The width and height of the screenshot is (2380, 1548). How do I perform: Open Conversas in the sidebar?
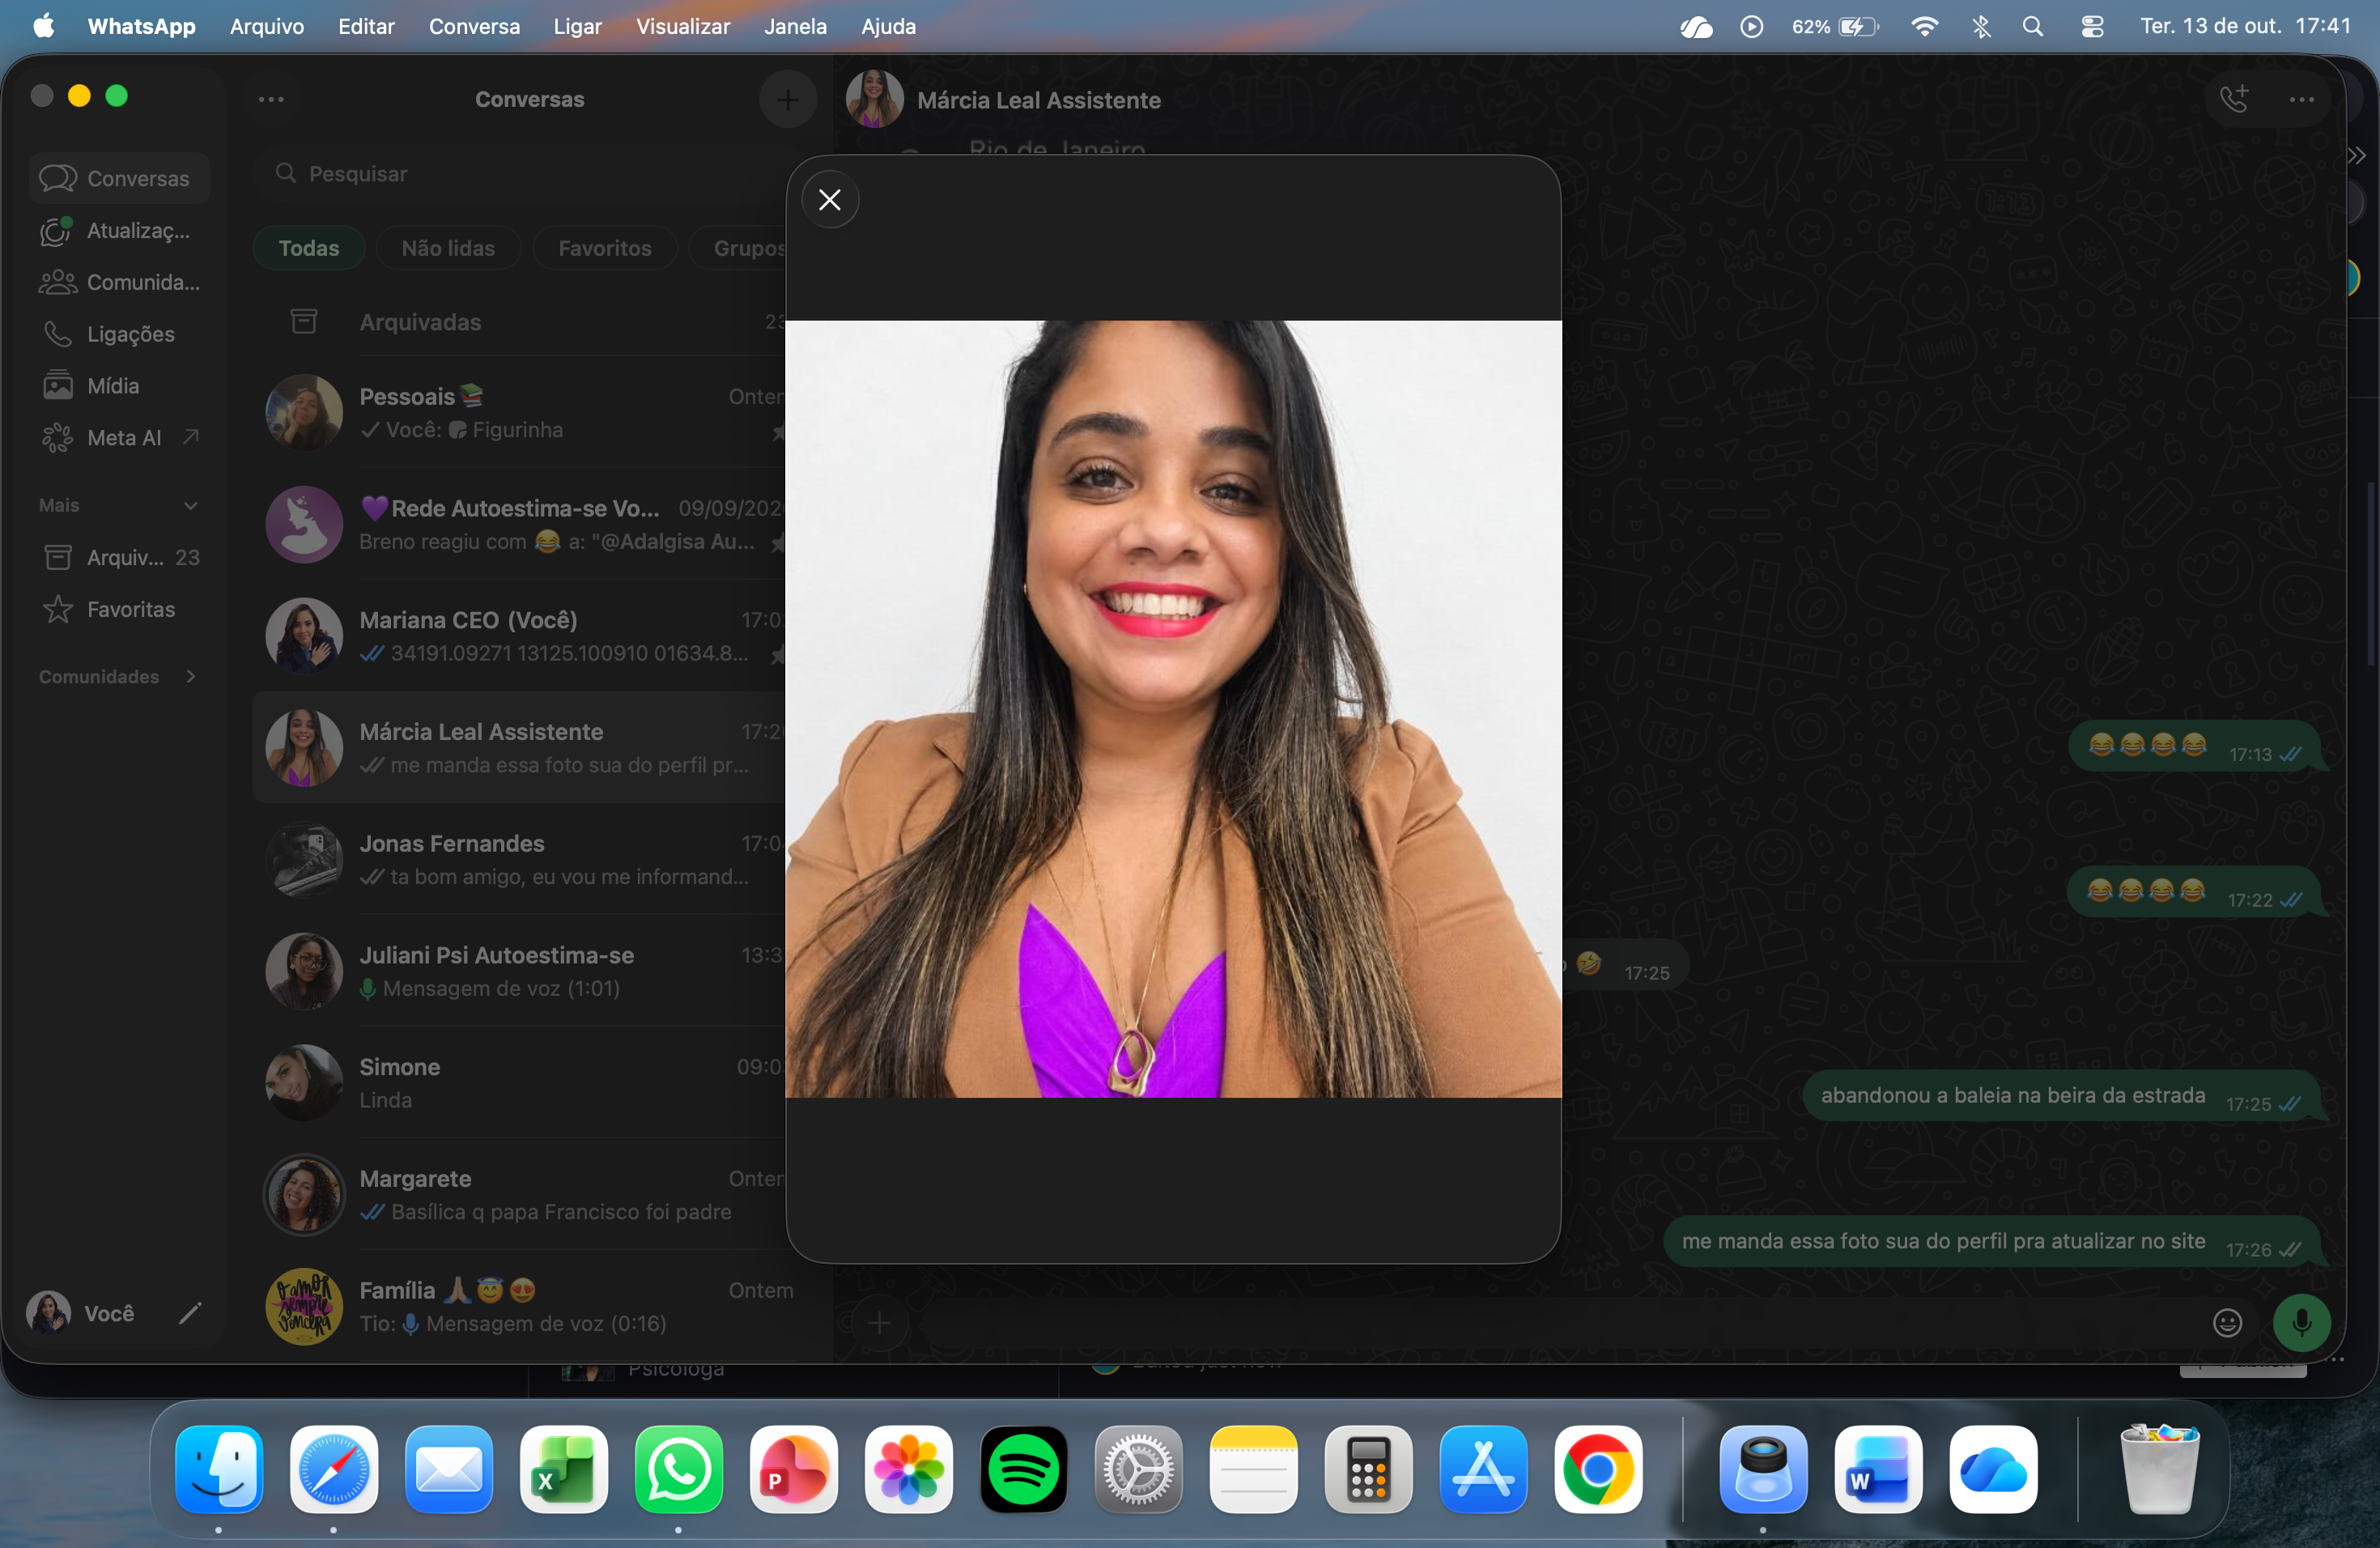[119, 178]
